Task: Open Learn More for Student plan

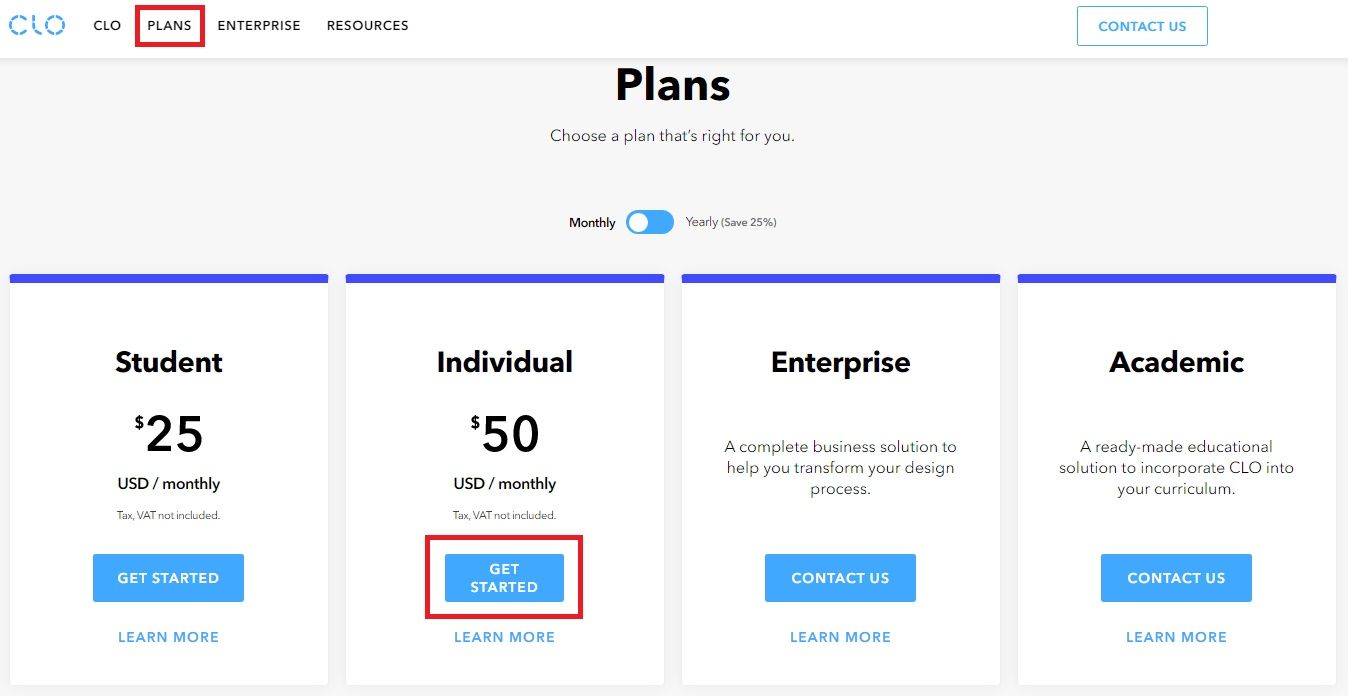Action: point(168,637)
